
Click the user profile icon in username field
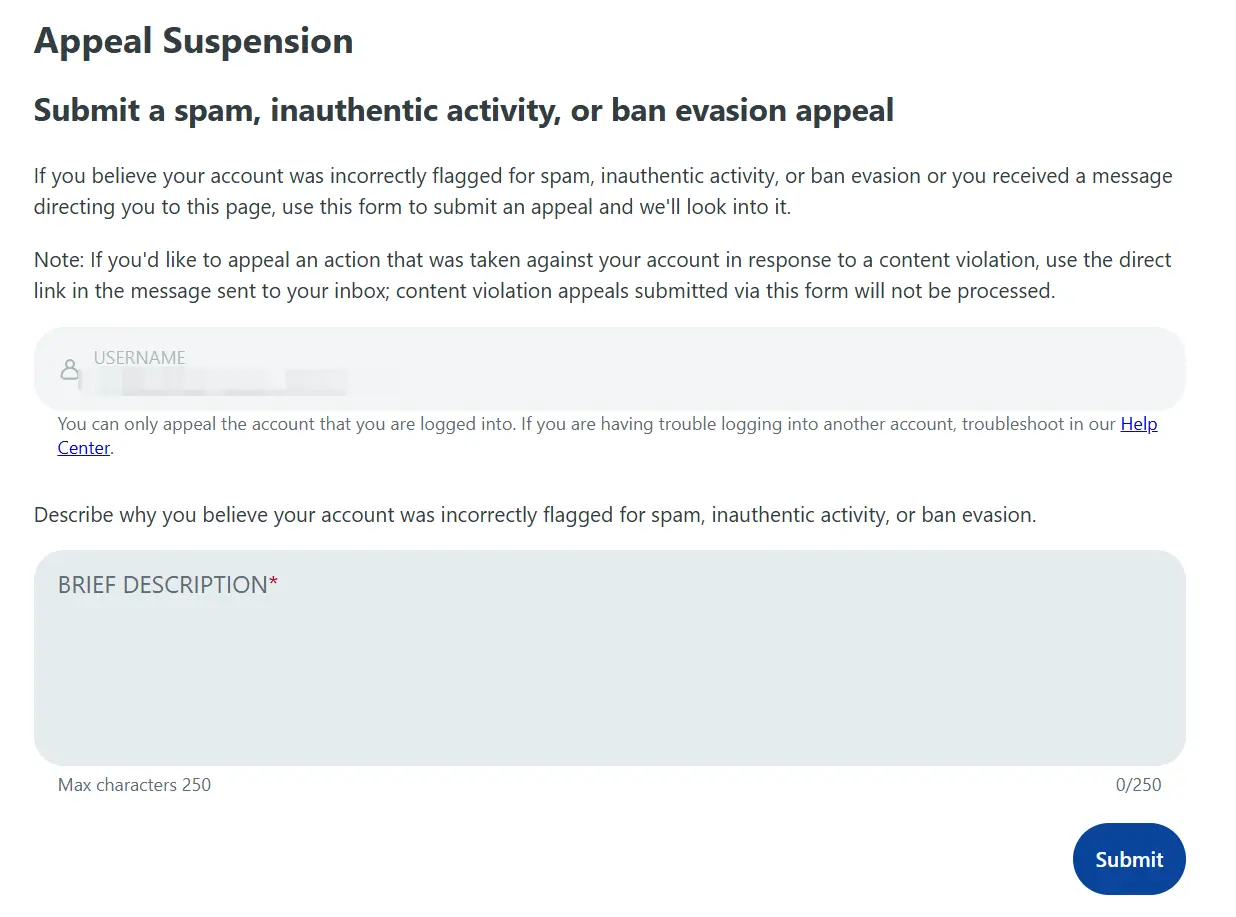coord(69,370)
